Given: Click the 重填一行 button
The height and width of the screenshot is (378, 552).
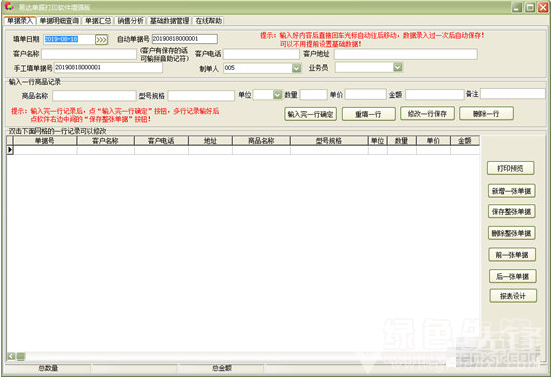Looking at the screenshot, I should [368, 114].
